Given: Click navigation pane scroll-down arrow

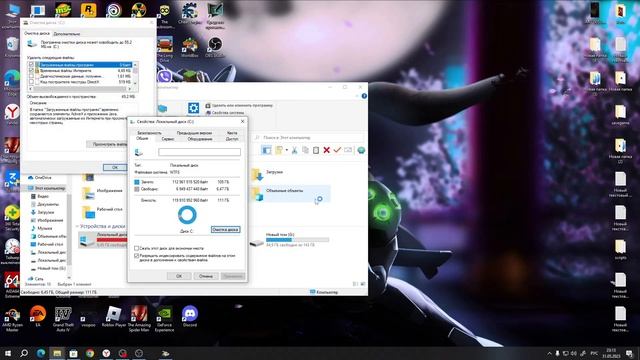Looking at the screenshot, I should click(69, 278).
